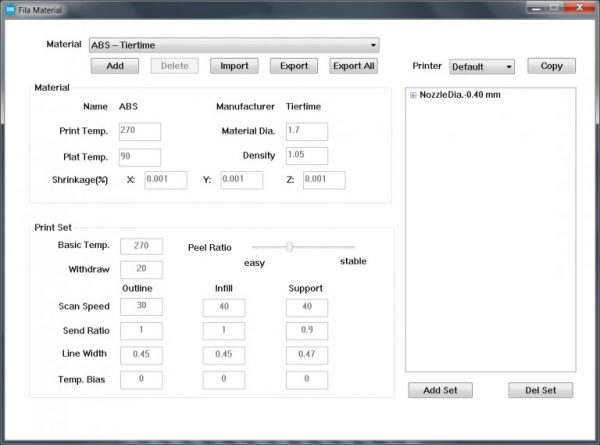Expand the NozzleDia.-0.40 mm tree node
Viewport: 600px width, 445px height.
pos(413,96)
